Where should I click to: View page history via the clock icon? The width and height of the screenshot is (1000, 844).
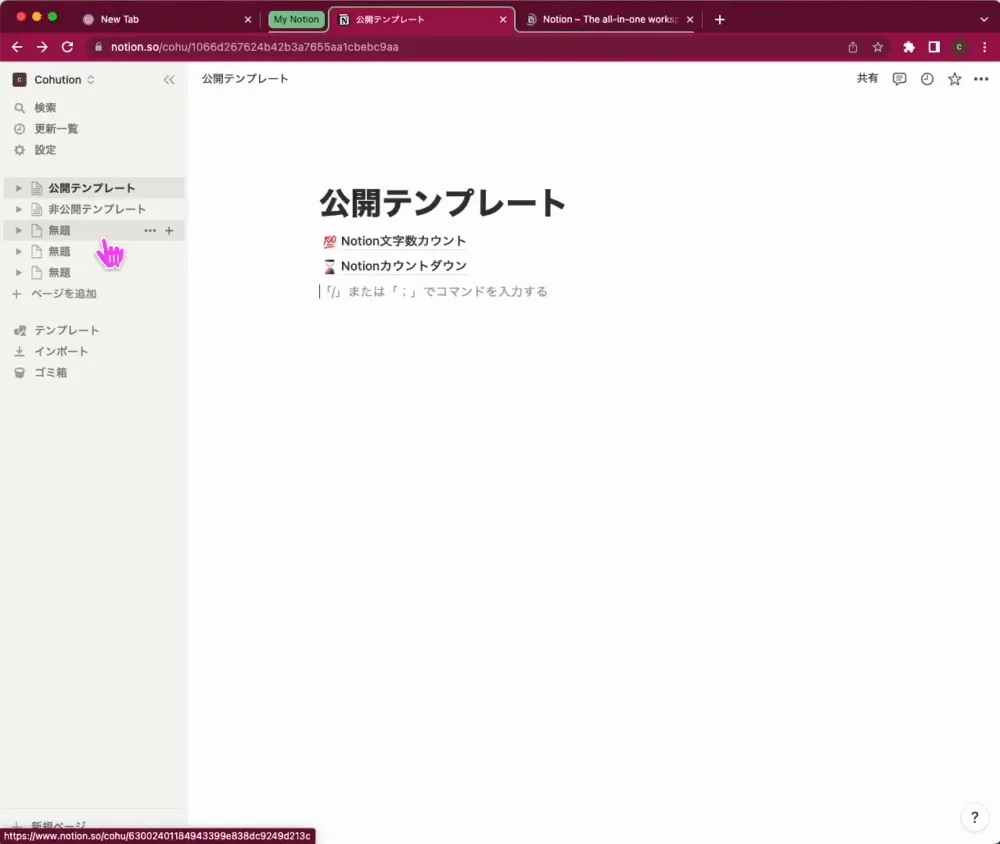[x=926, y=79]
